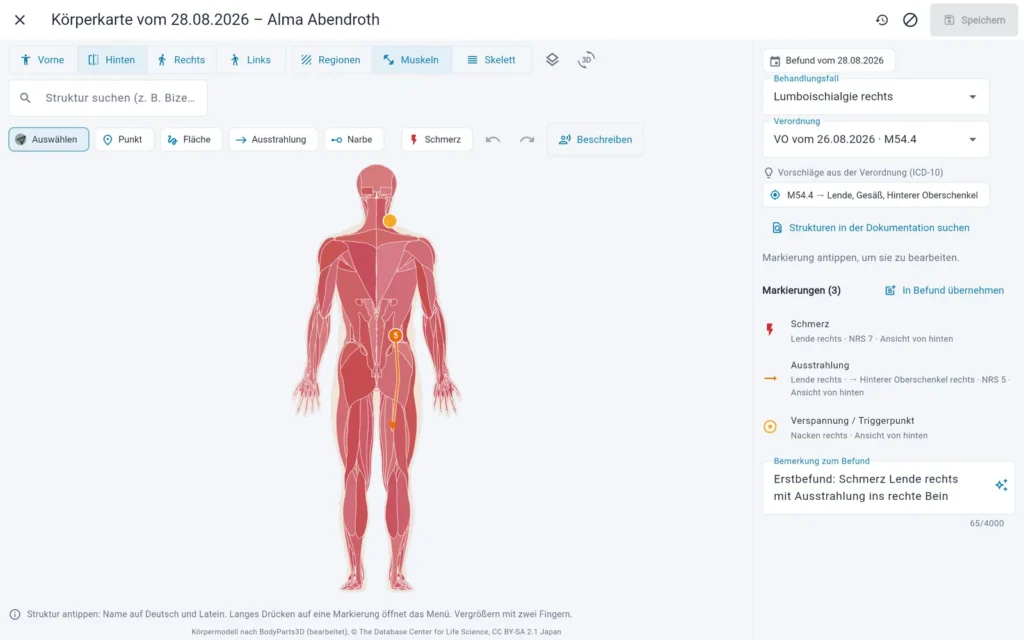Open the Verordnung dropdown
This screenshot has width=1024, height=640.
[x=875, y=139]
